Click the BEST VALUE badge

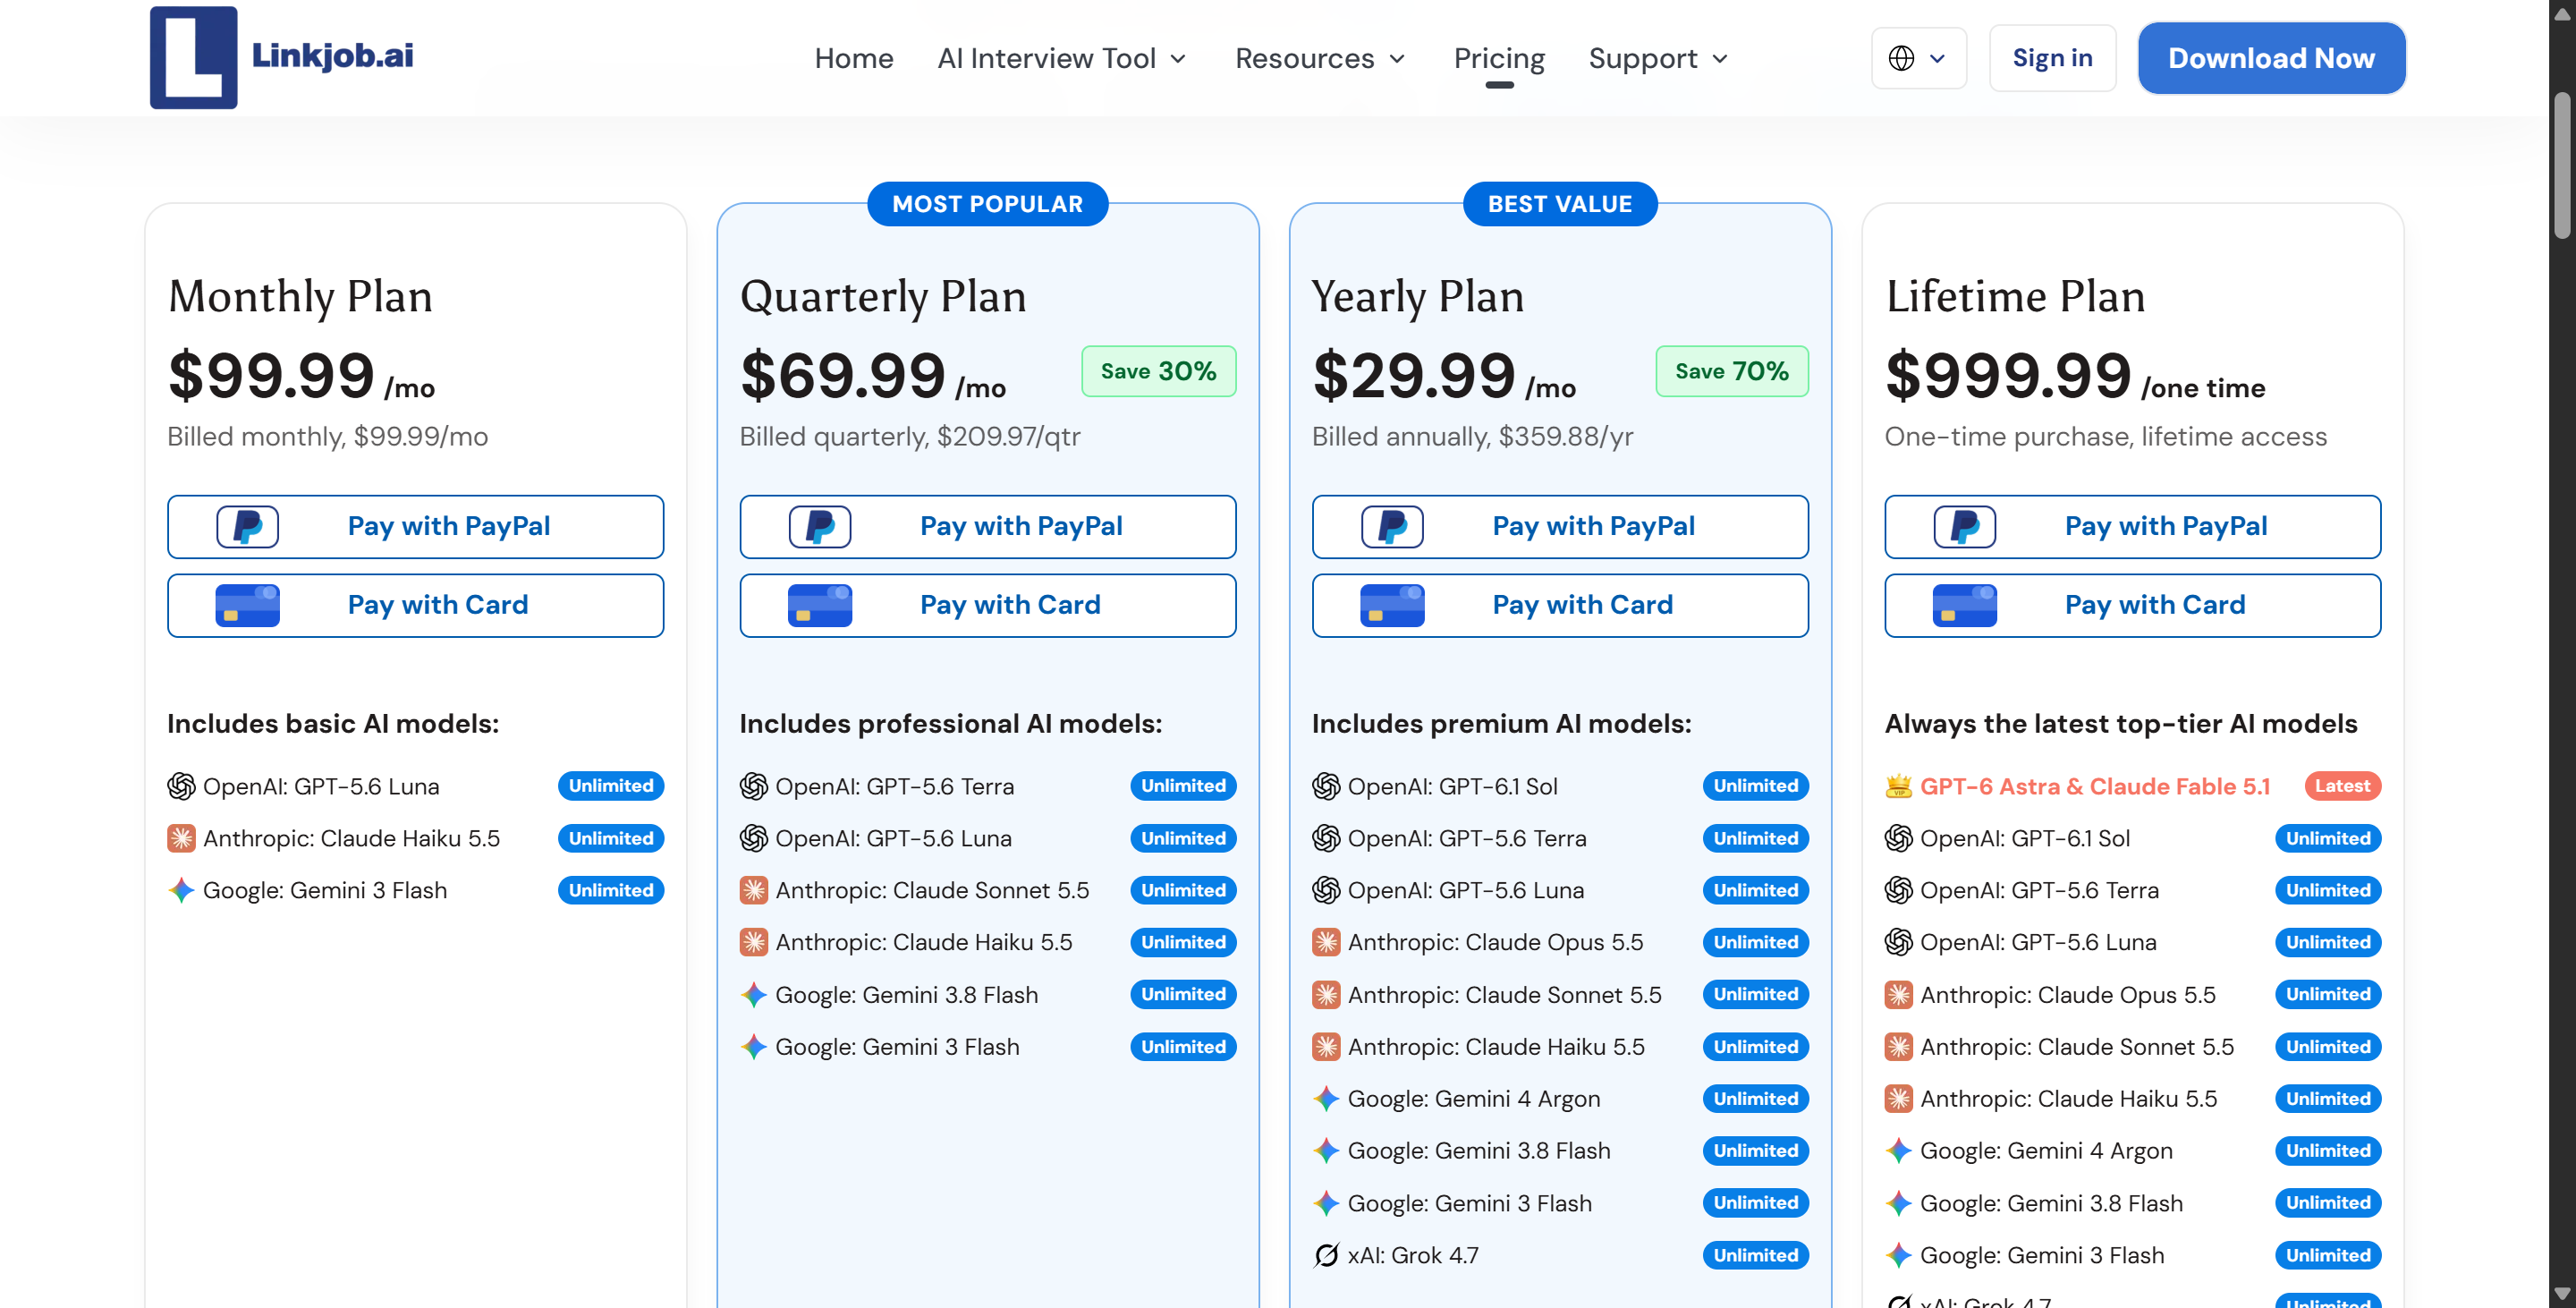(1559, 204)
